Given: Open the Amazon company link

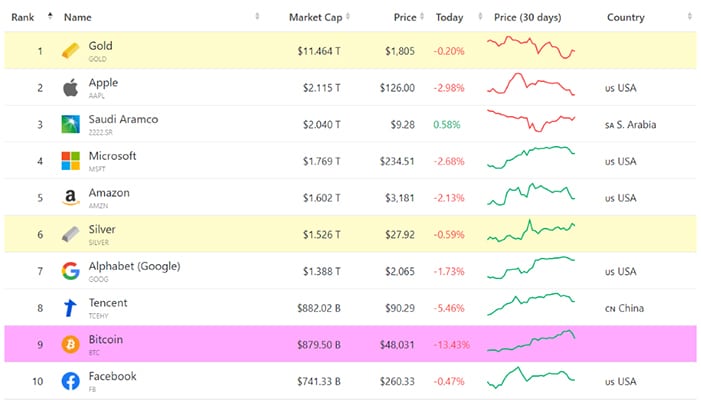Looking at the screenshot, I should [109, 193].
